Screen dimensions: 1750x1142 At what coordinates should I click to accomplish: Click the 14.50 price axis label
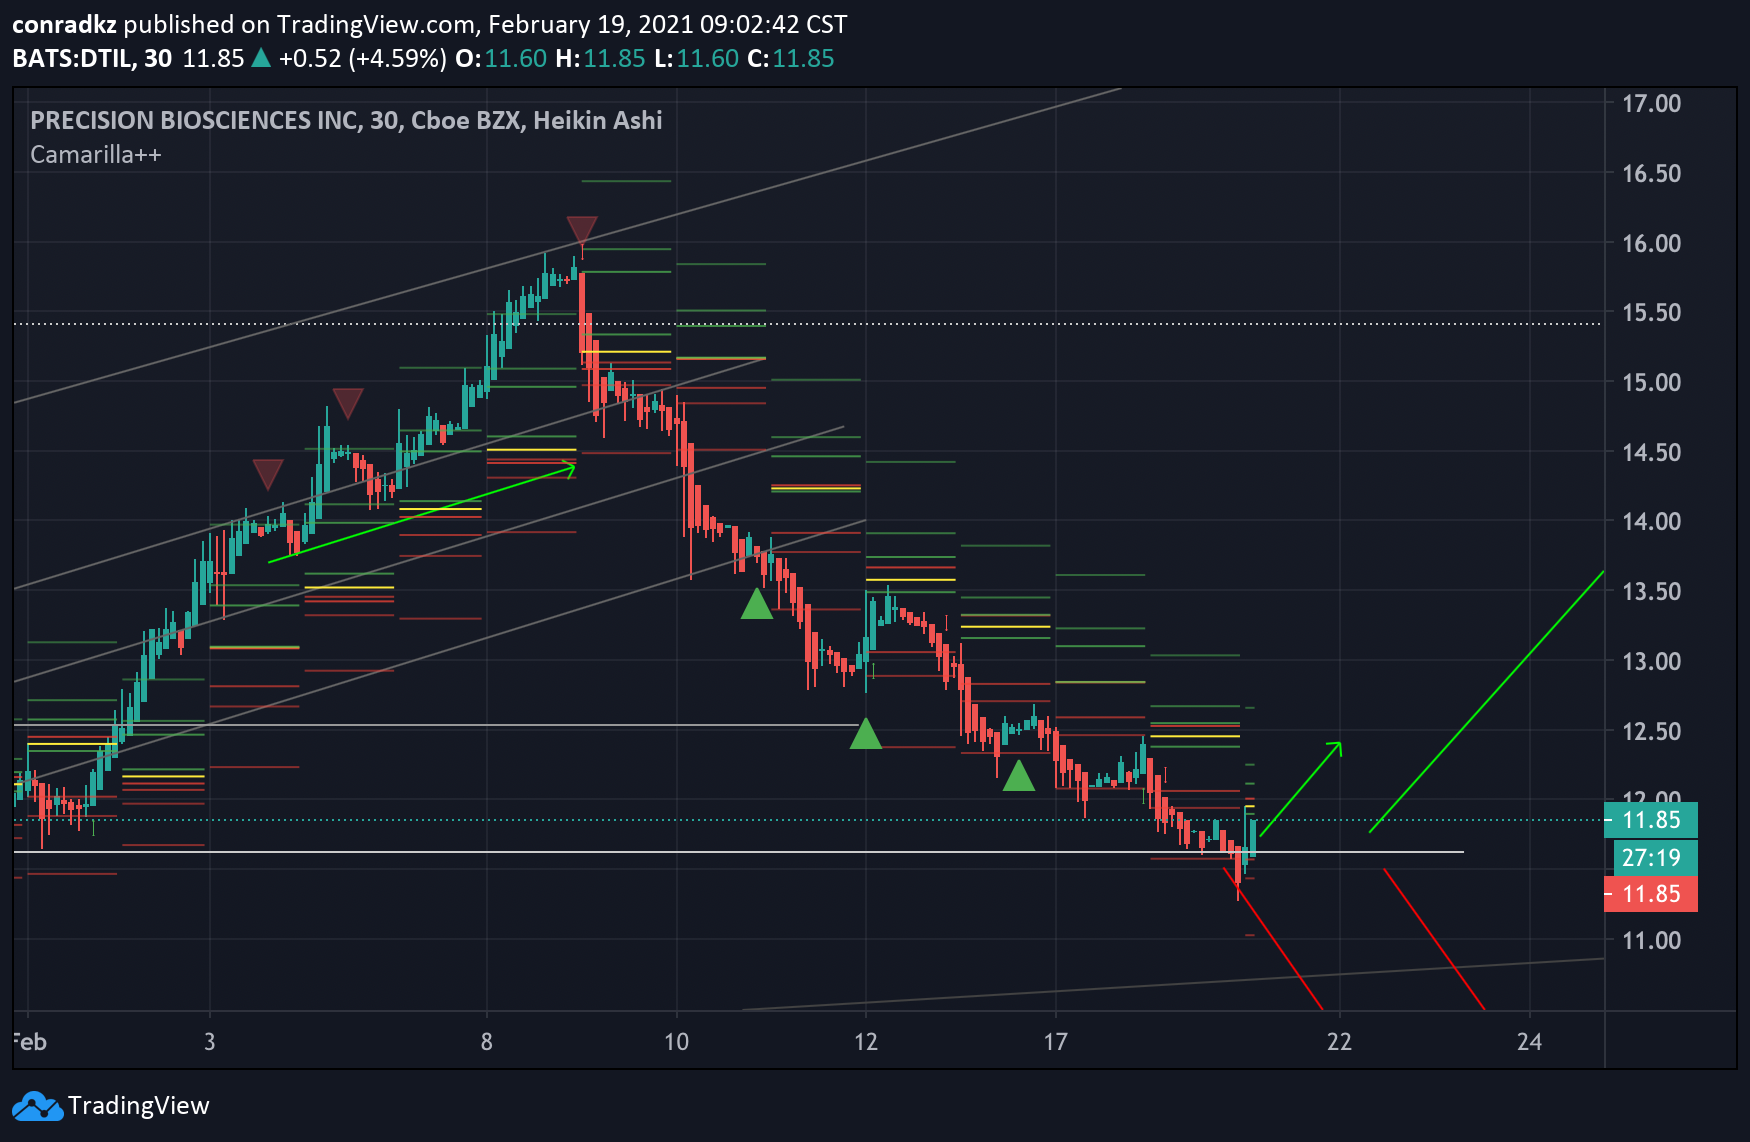(x=1651, y=453)
